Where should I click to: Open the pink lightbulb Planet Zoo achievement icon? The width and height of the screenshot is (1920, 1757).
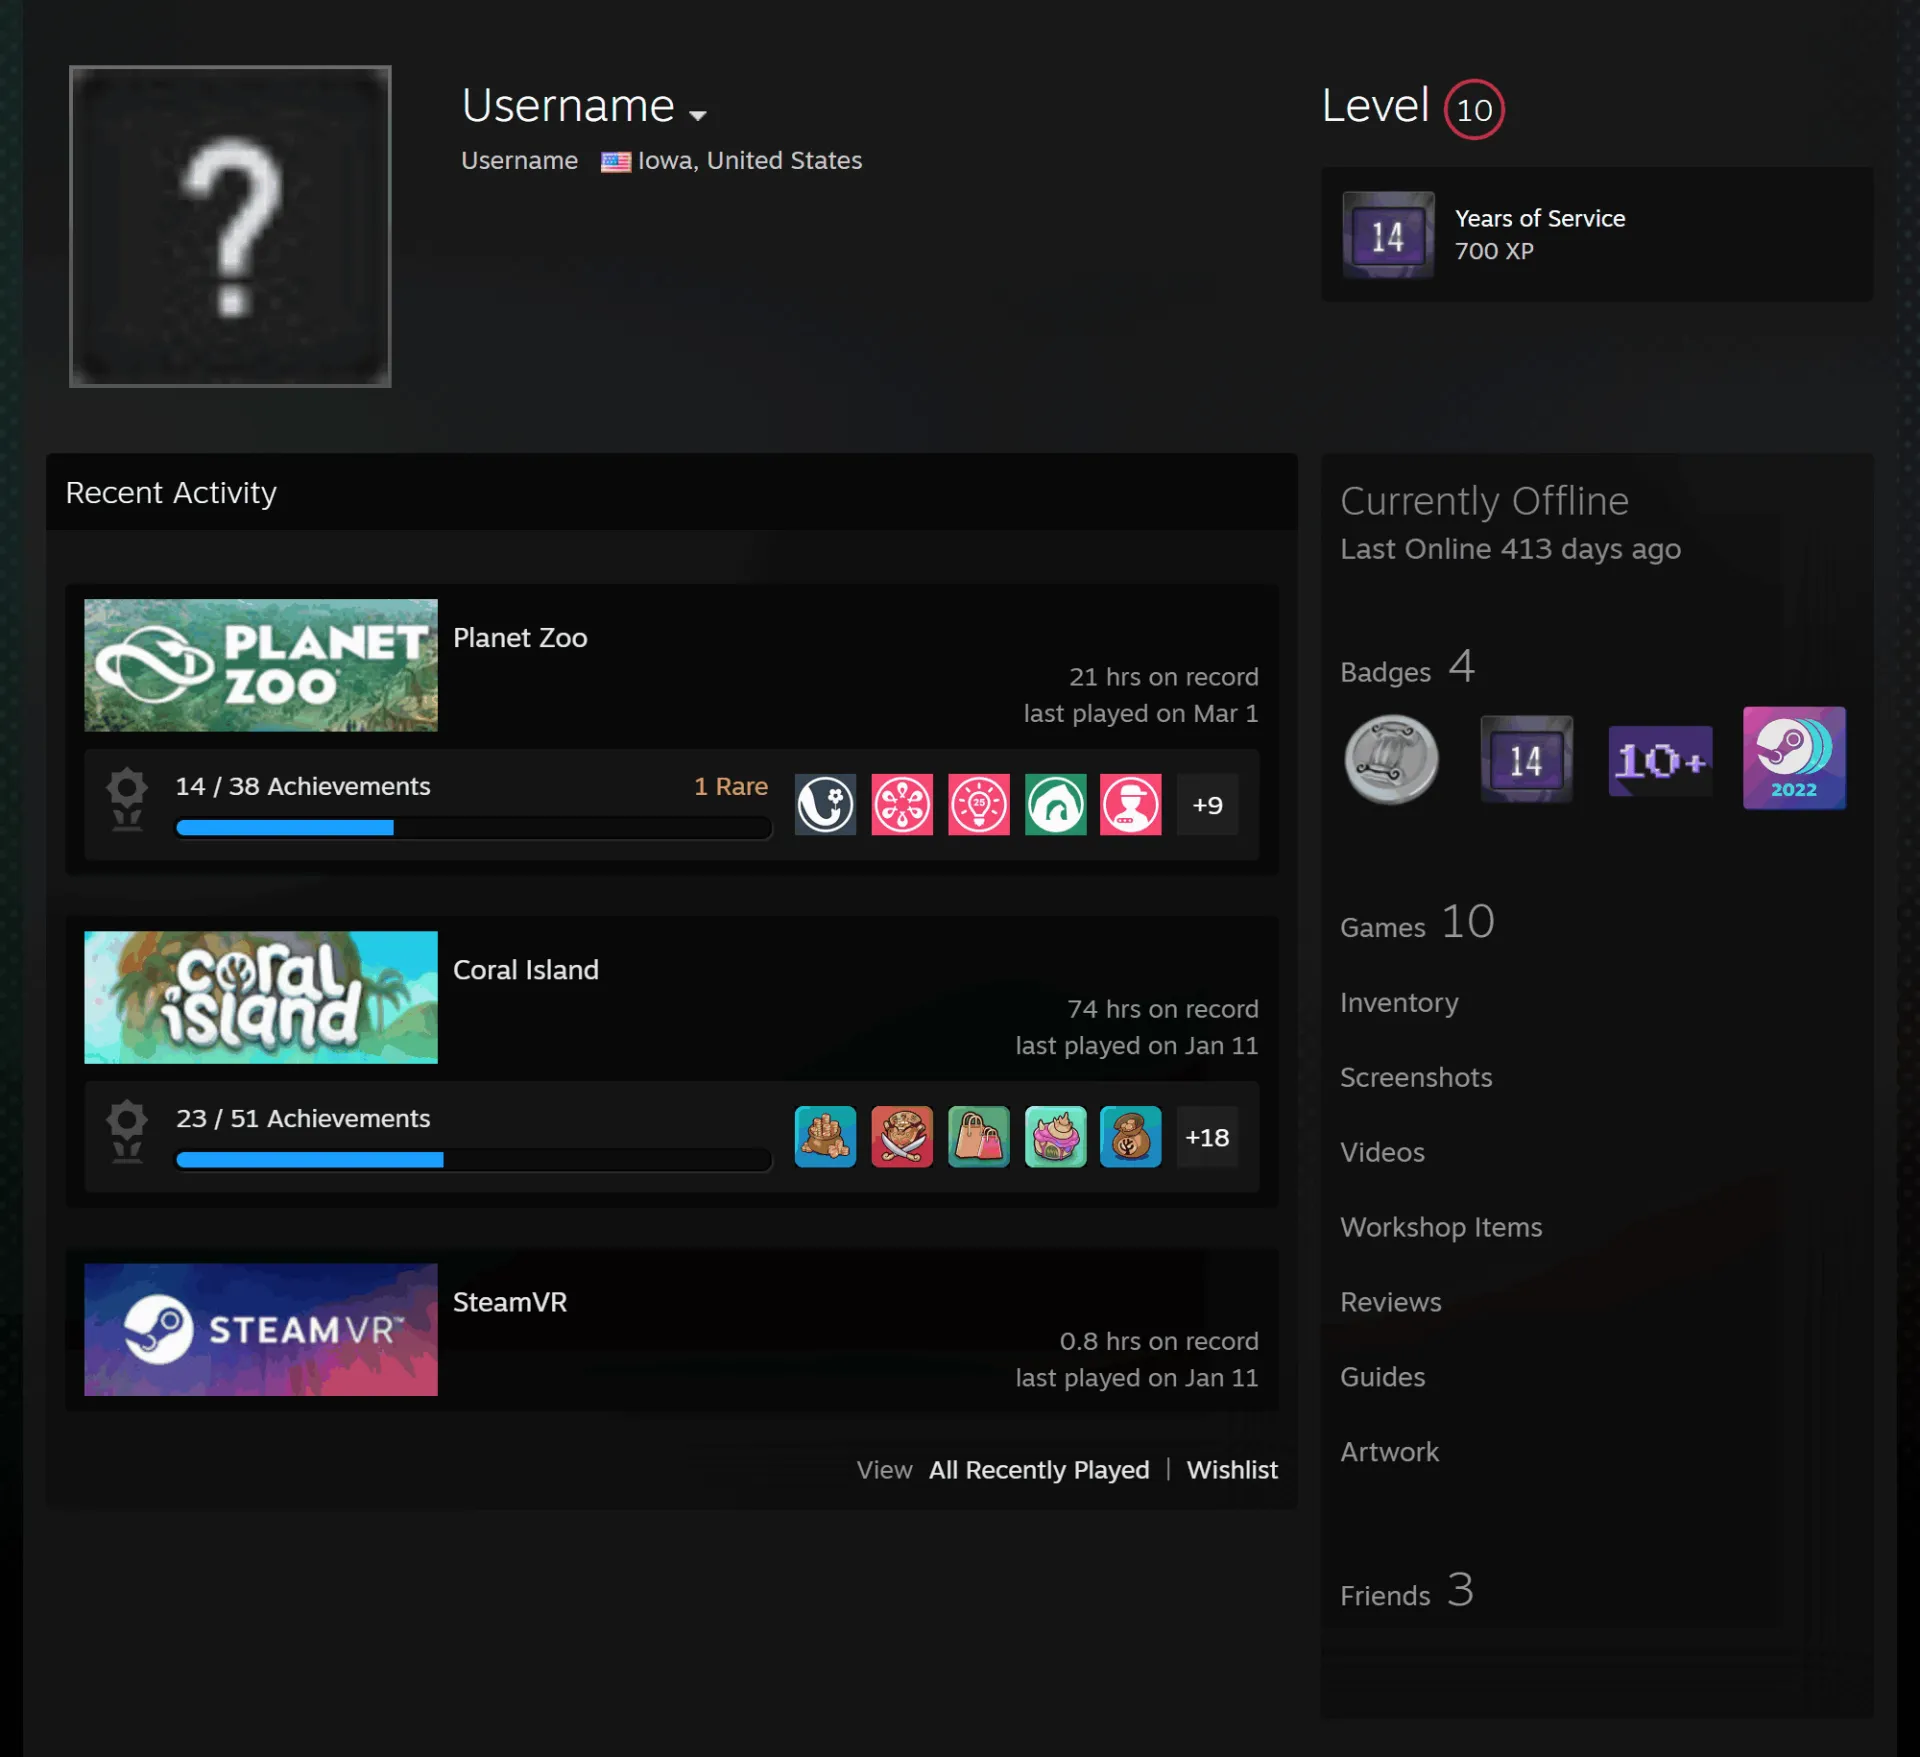point(978,804)
